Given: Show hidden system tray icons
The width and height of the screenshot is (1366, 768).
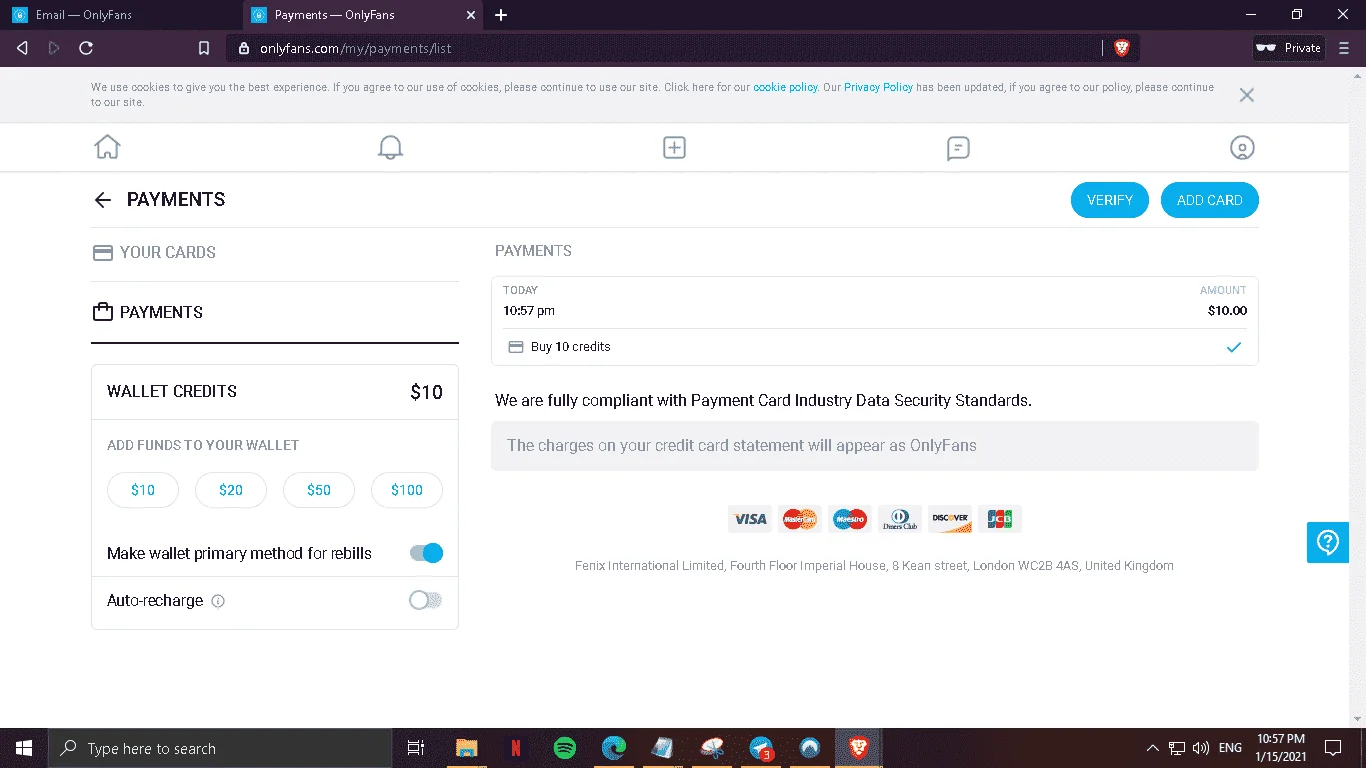Looking at the screenshot, I should coord(1152,748).
